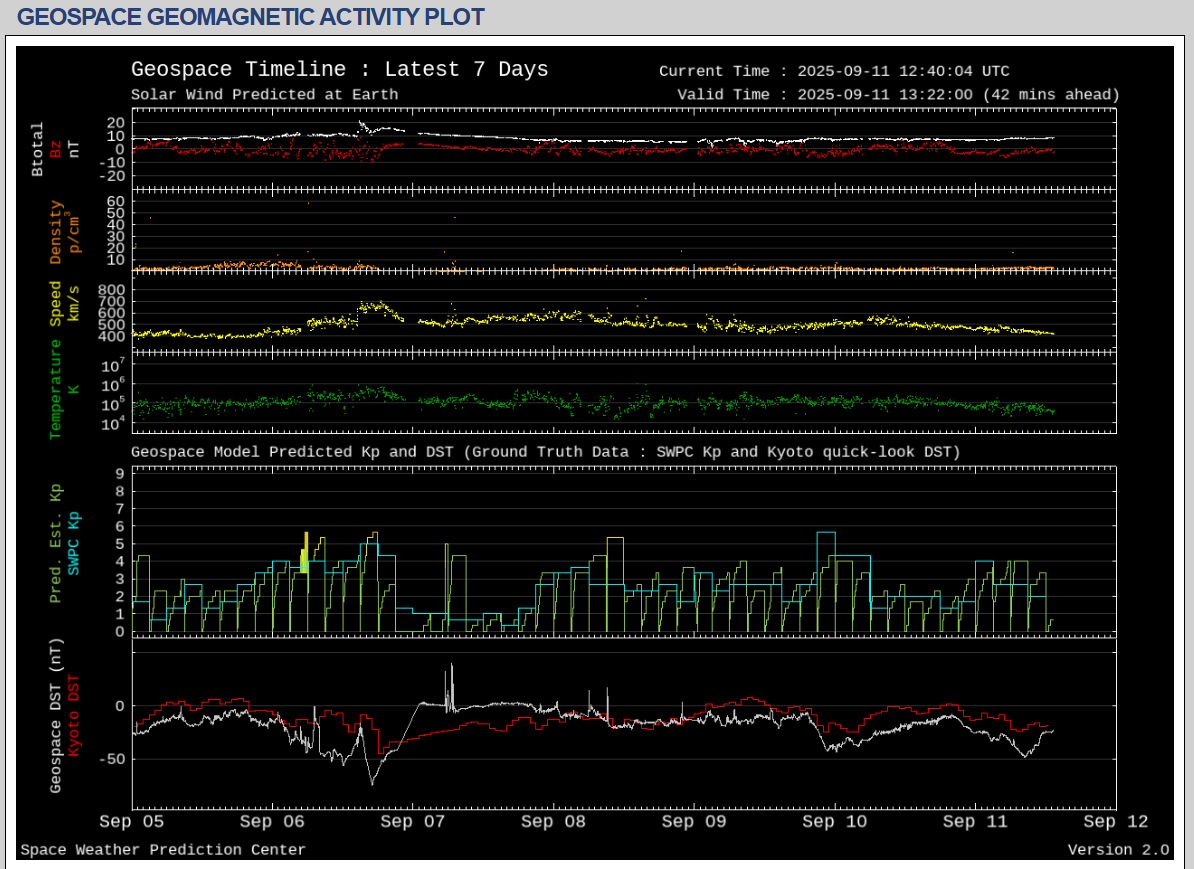Select the Sep 06 date label

pyautogui.click(x=273, y=822)
